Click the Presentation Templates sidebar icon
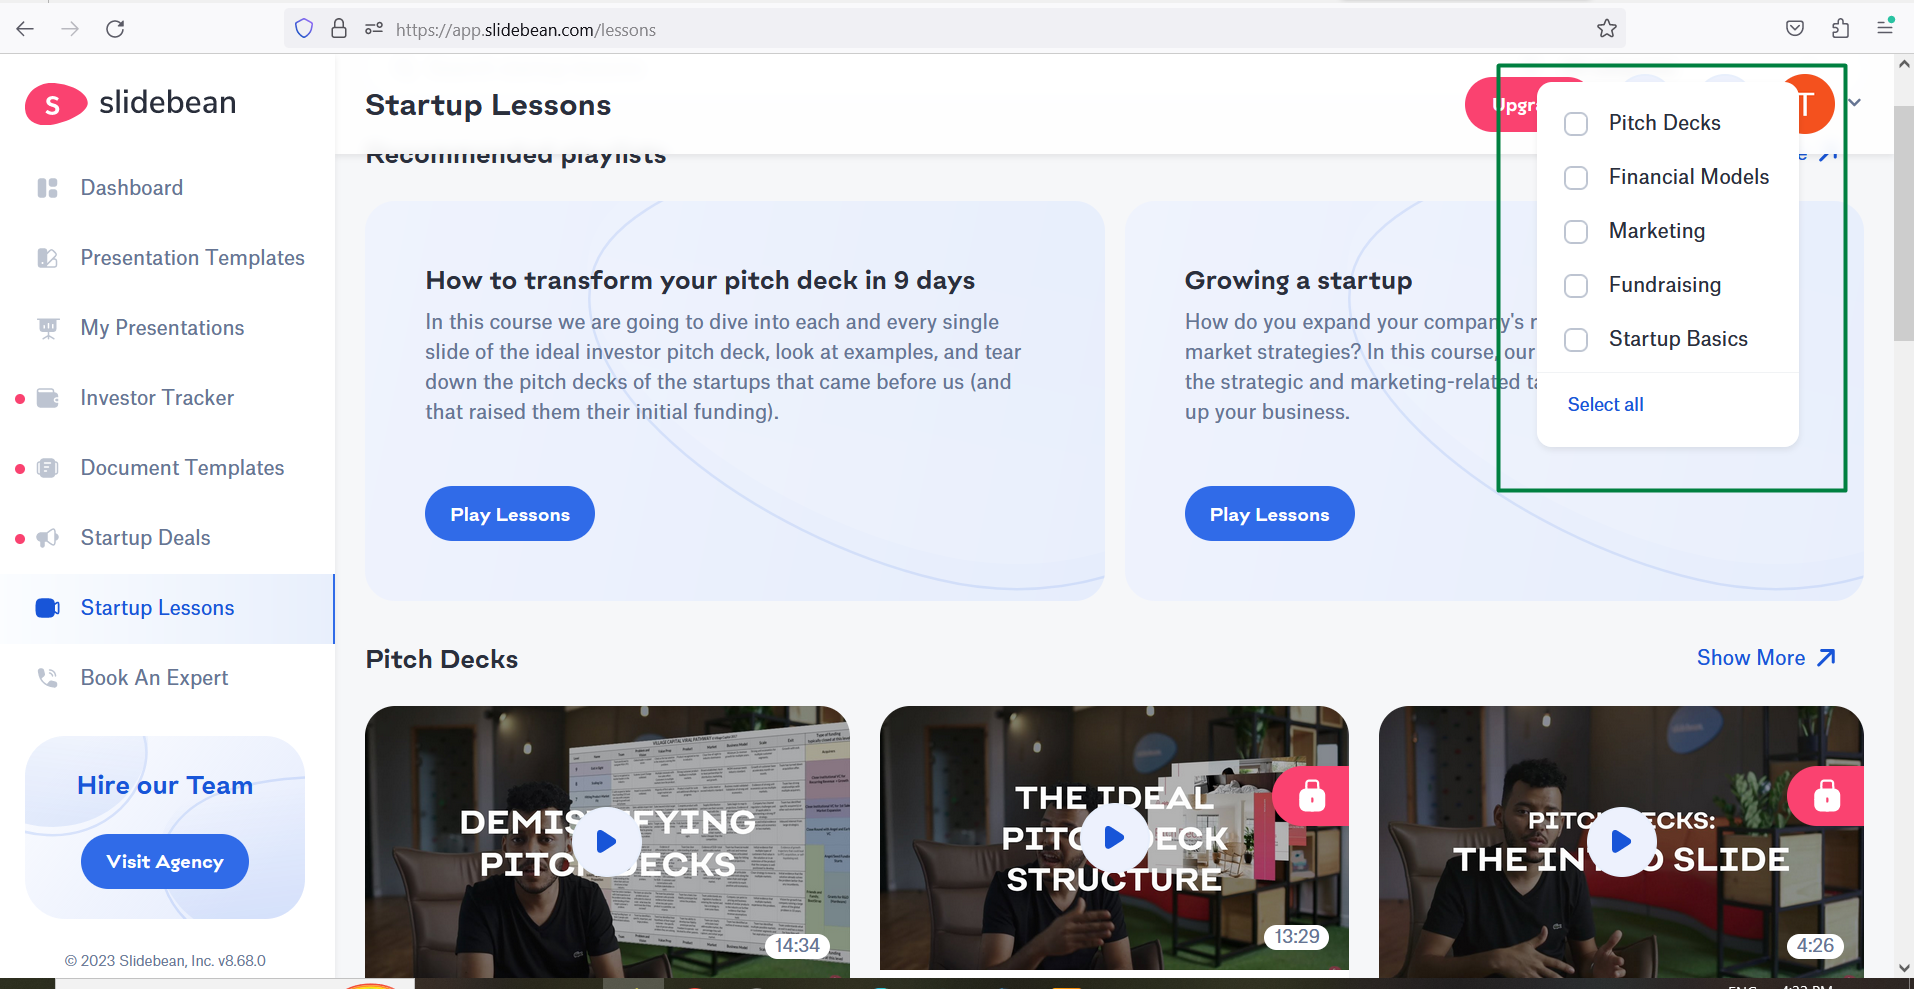Screen dimensions: 1914x989 (47, 258)
